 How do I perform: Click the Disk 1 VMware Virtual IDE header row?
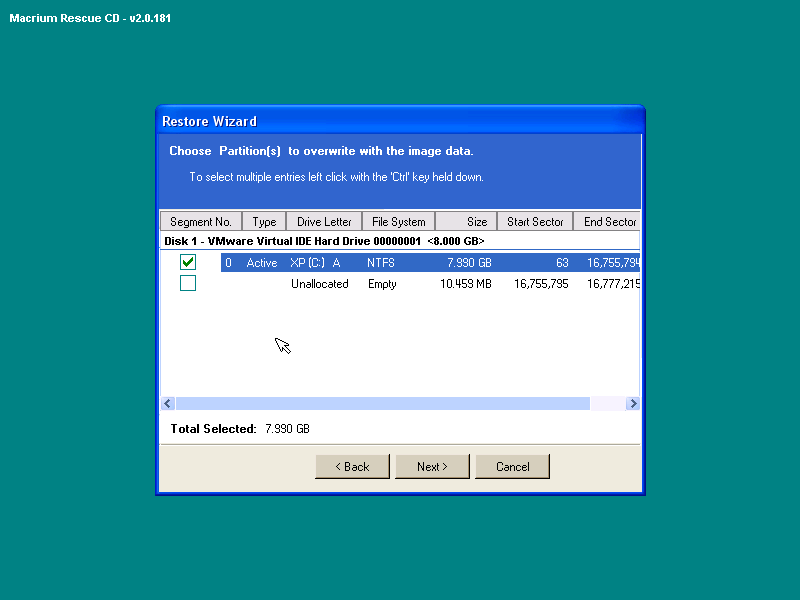pyautogui.click(x=400, y=241)
